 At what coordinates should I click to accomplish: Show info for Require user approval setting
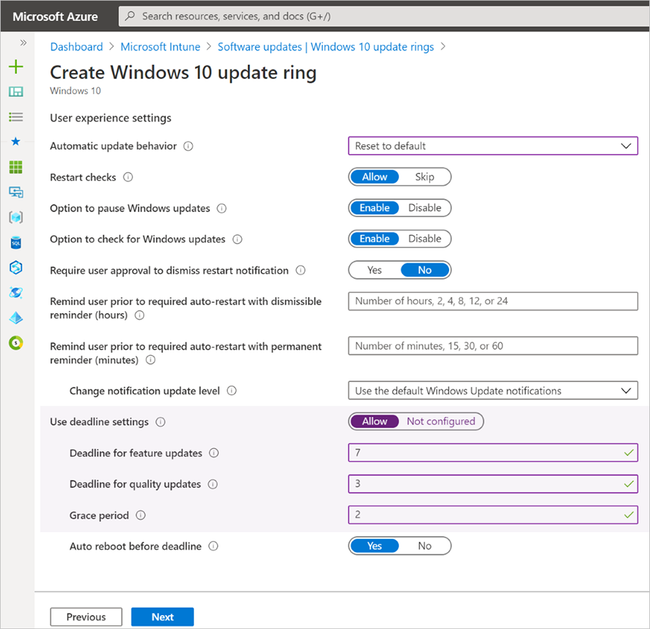click(x=301, y=270)
